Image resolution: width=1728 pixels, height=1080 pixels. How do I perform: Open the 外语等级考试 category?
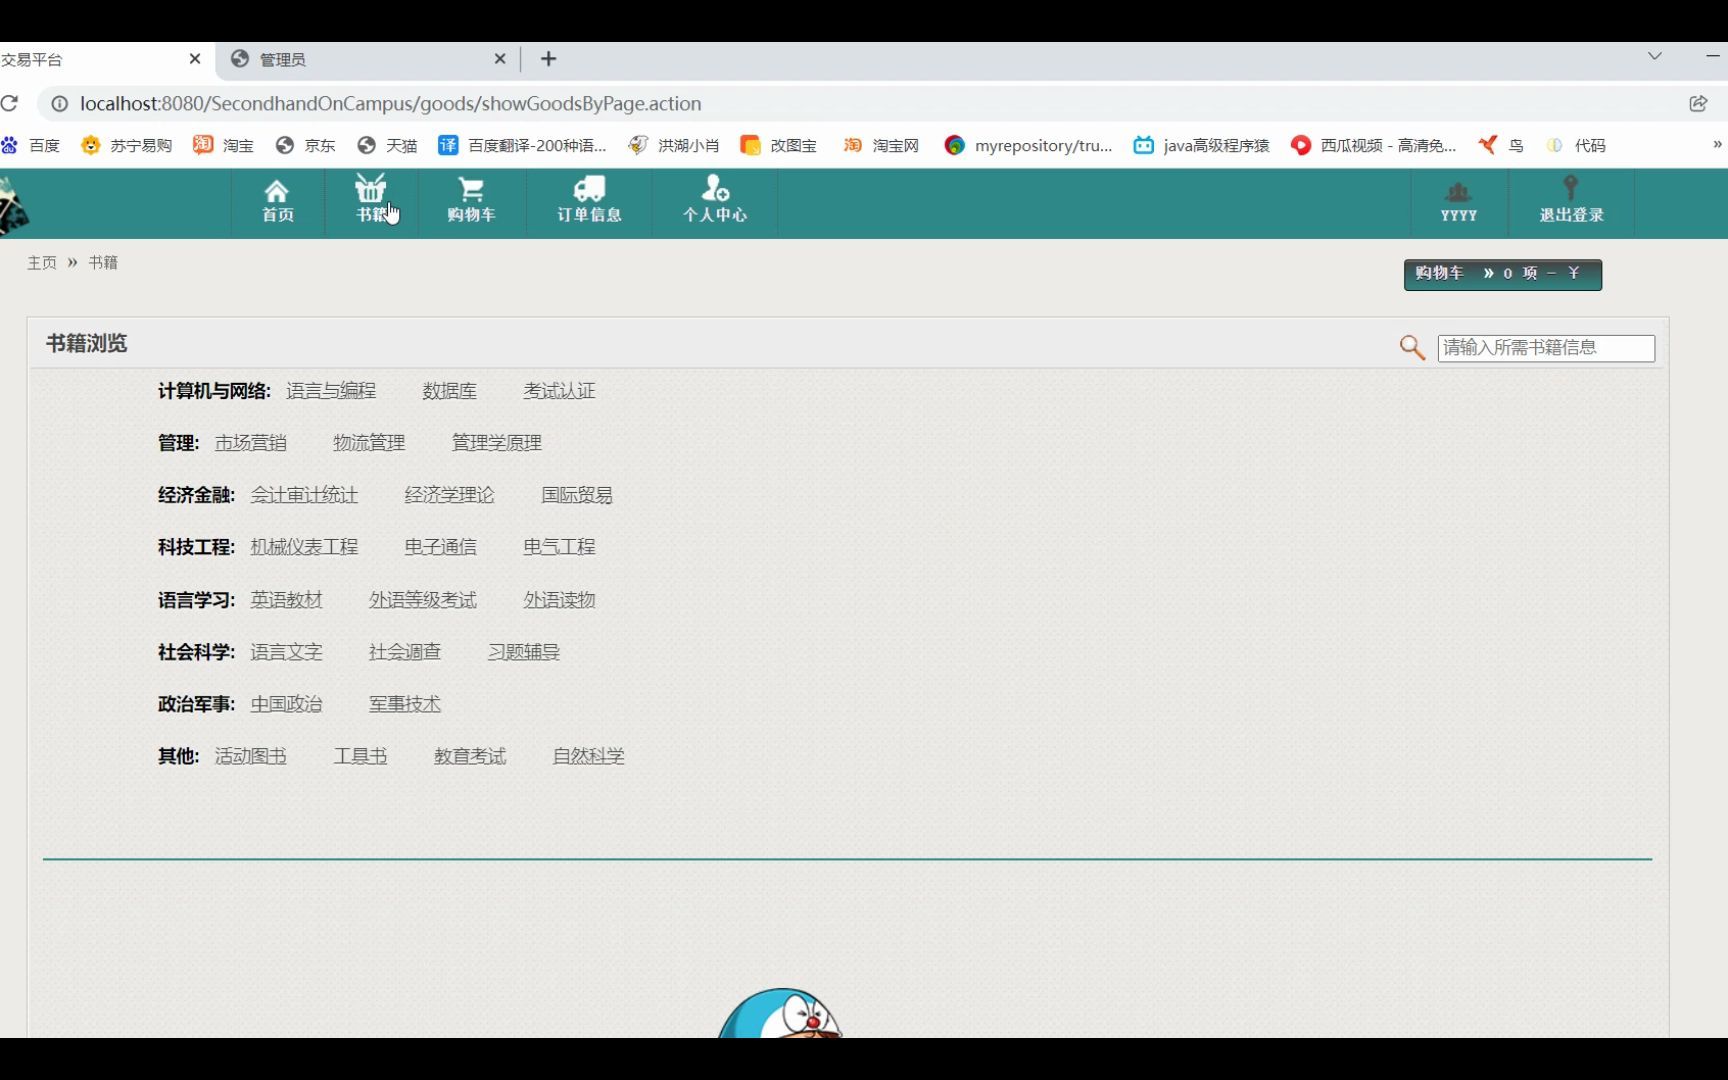423,600
